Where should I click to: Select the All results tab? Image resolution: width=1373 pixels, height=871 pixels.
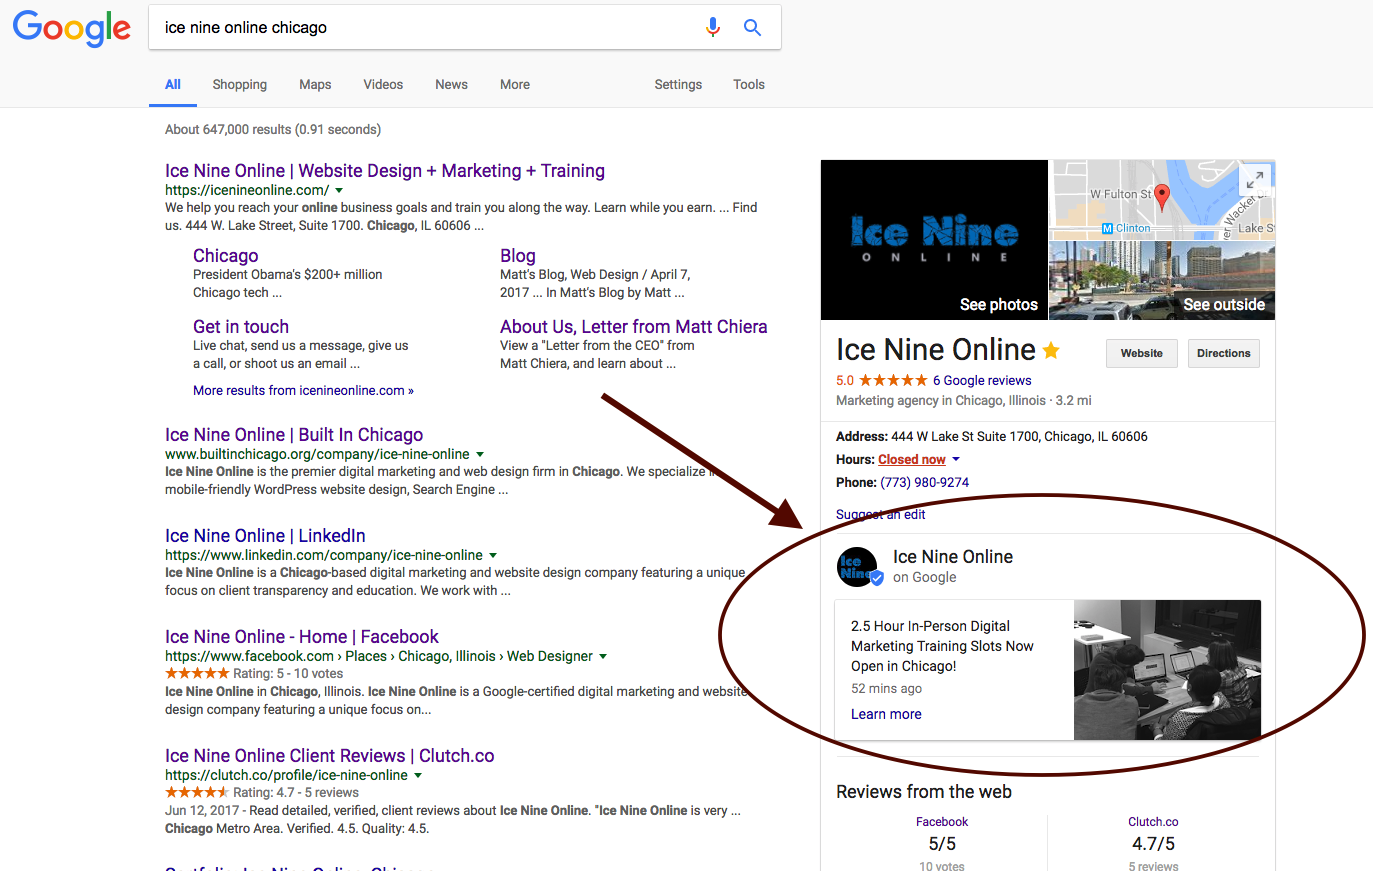click(x=173, y=85)
